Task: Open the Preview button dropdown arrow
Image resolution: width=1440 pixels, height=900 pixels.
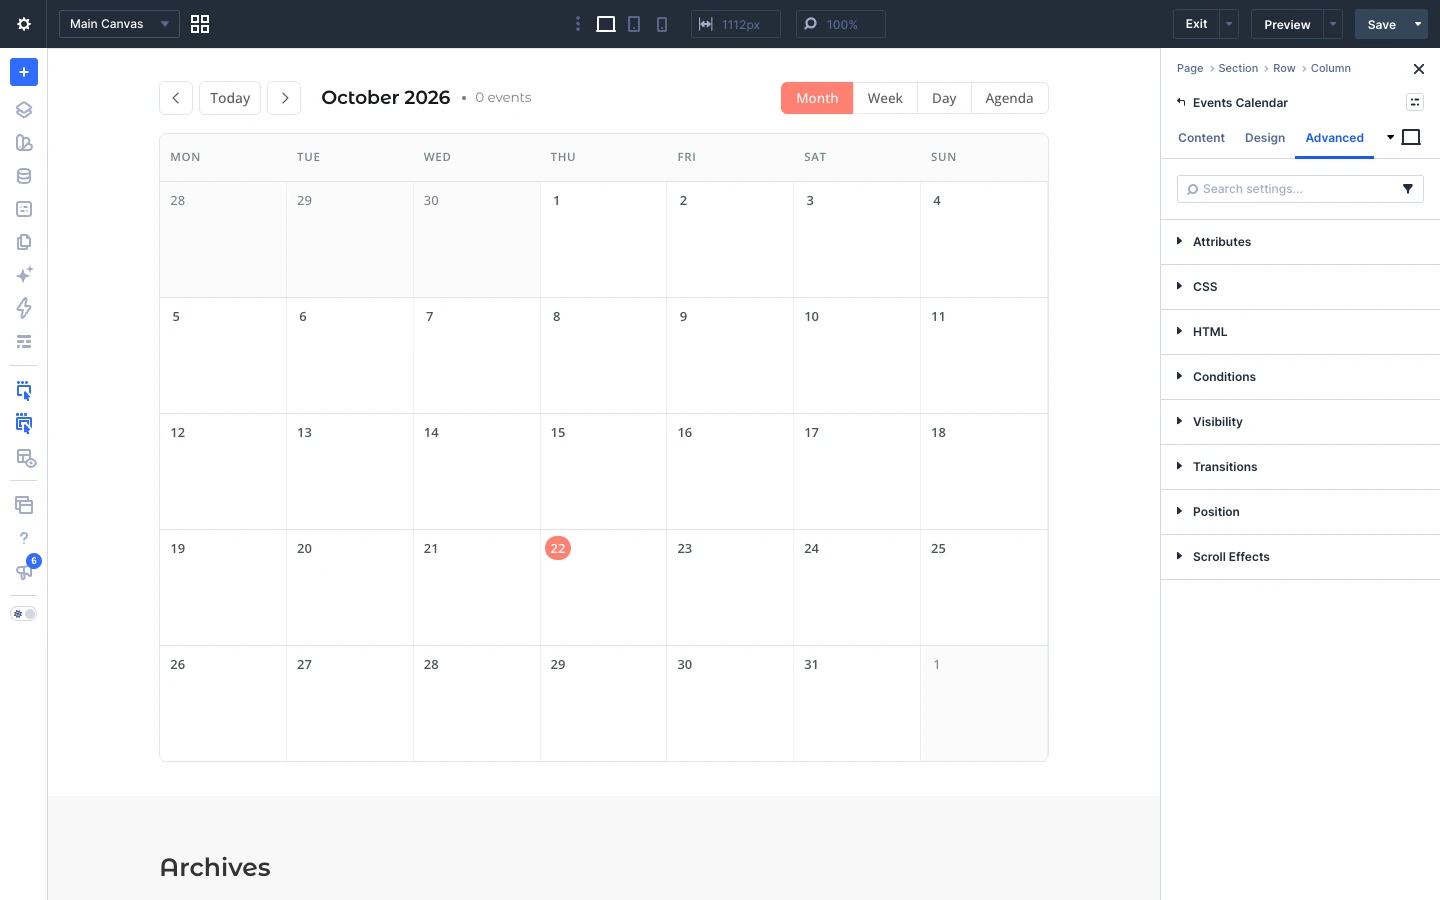Action: coord(1333,24)
